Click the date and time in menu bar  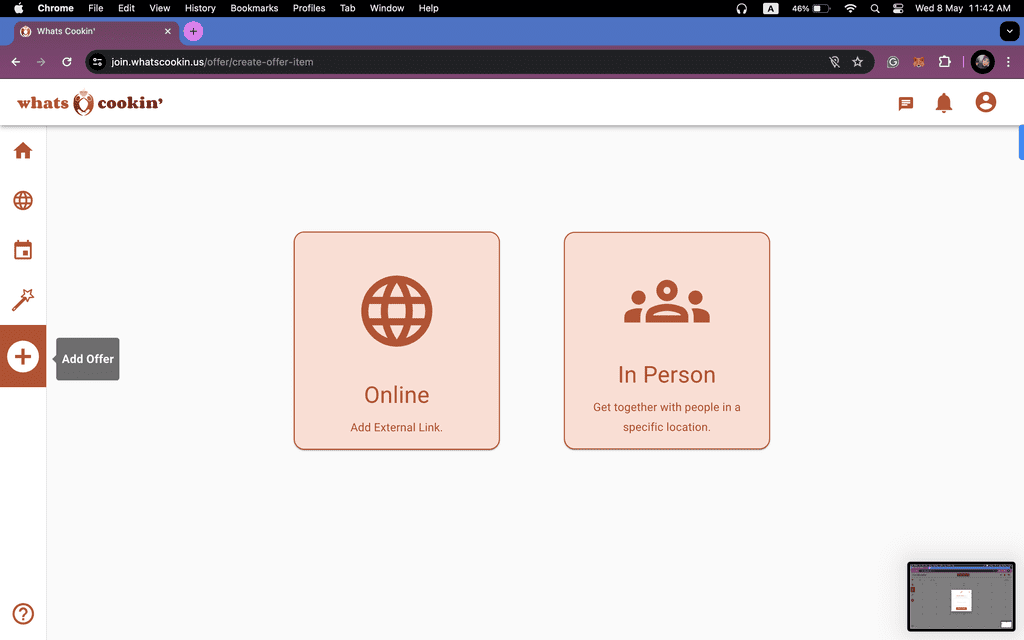(x=963, y=8)
